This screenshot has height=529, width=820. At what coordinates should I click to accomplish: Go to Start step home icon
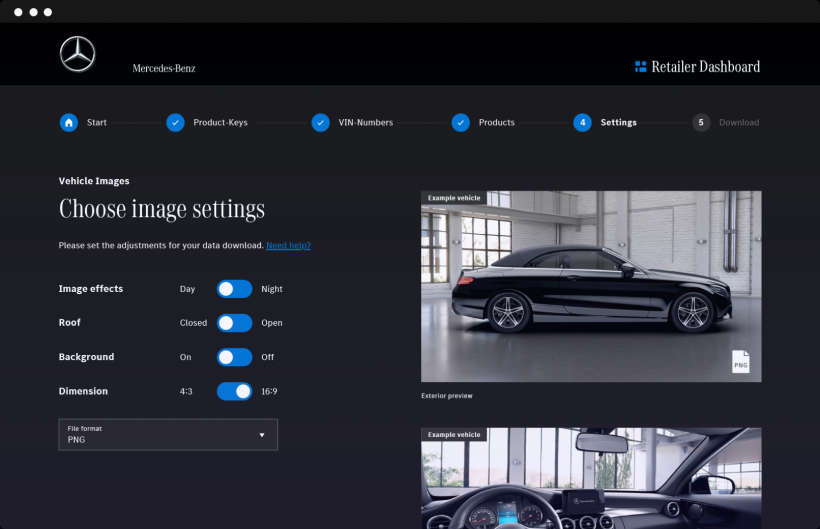[x=69, y=122]
